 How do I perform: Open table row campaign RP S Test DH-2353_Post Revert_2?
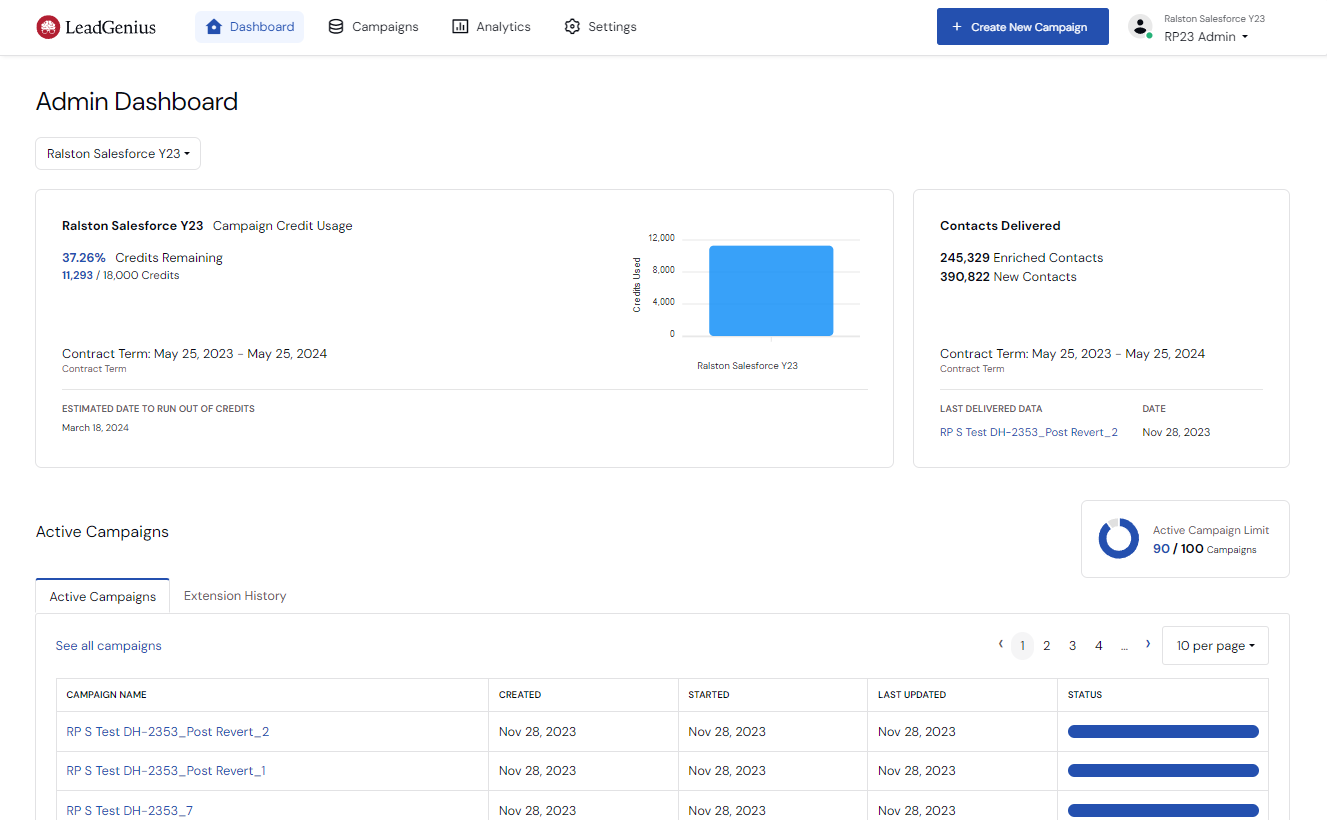tap(168, 732)
